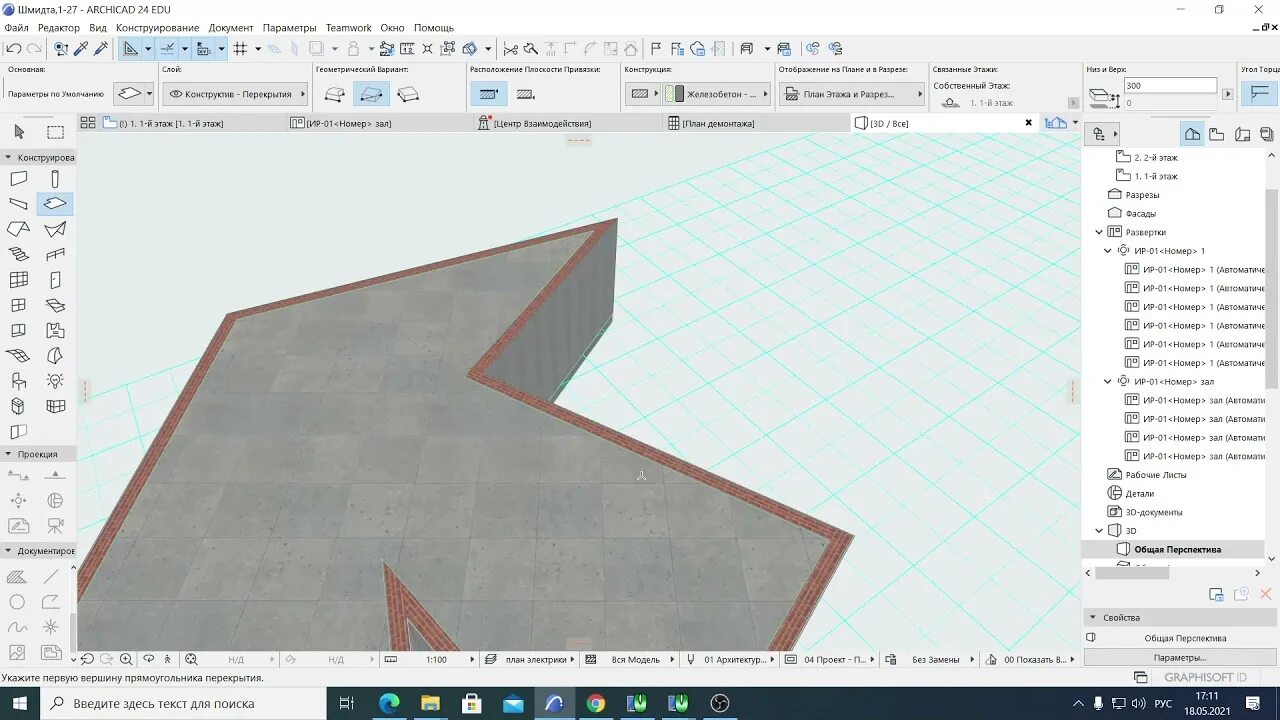Select the Roof tool
The image size is (1280, 720).
18,229
